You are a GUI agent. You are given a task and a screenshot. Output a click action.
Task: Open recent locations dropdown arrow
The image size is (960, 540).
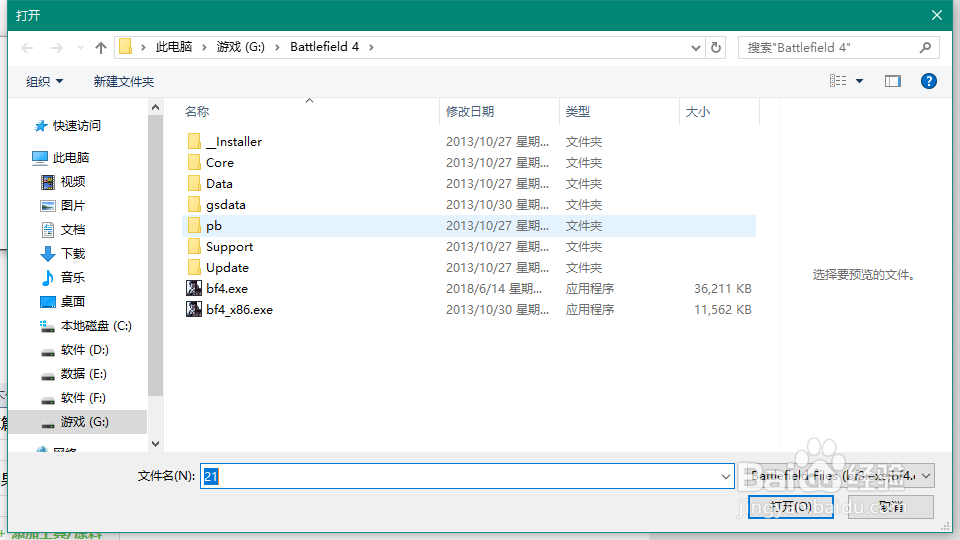click(80, 48)
